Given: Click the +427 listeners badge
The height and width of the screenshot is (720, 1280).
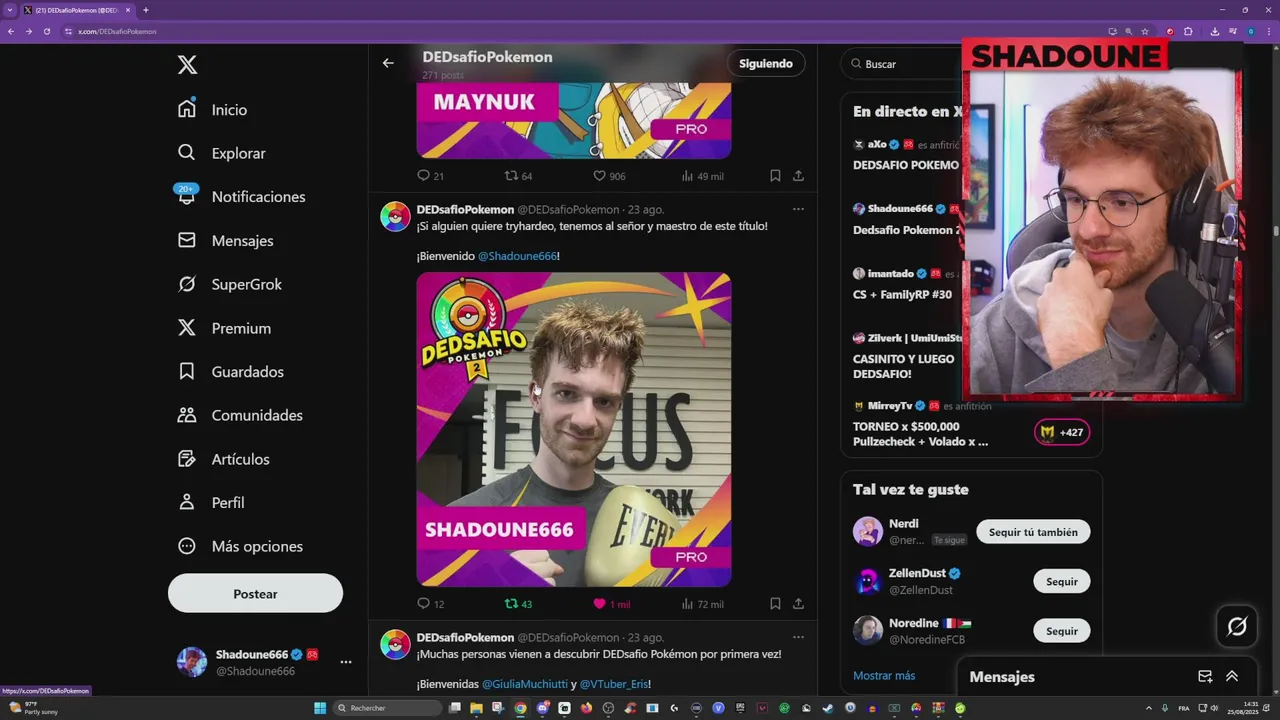Looking at the screenshot, I should [x=1062, y=432].
